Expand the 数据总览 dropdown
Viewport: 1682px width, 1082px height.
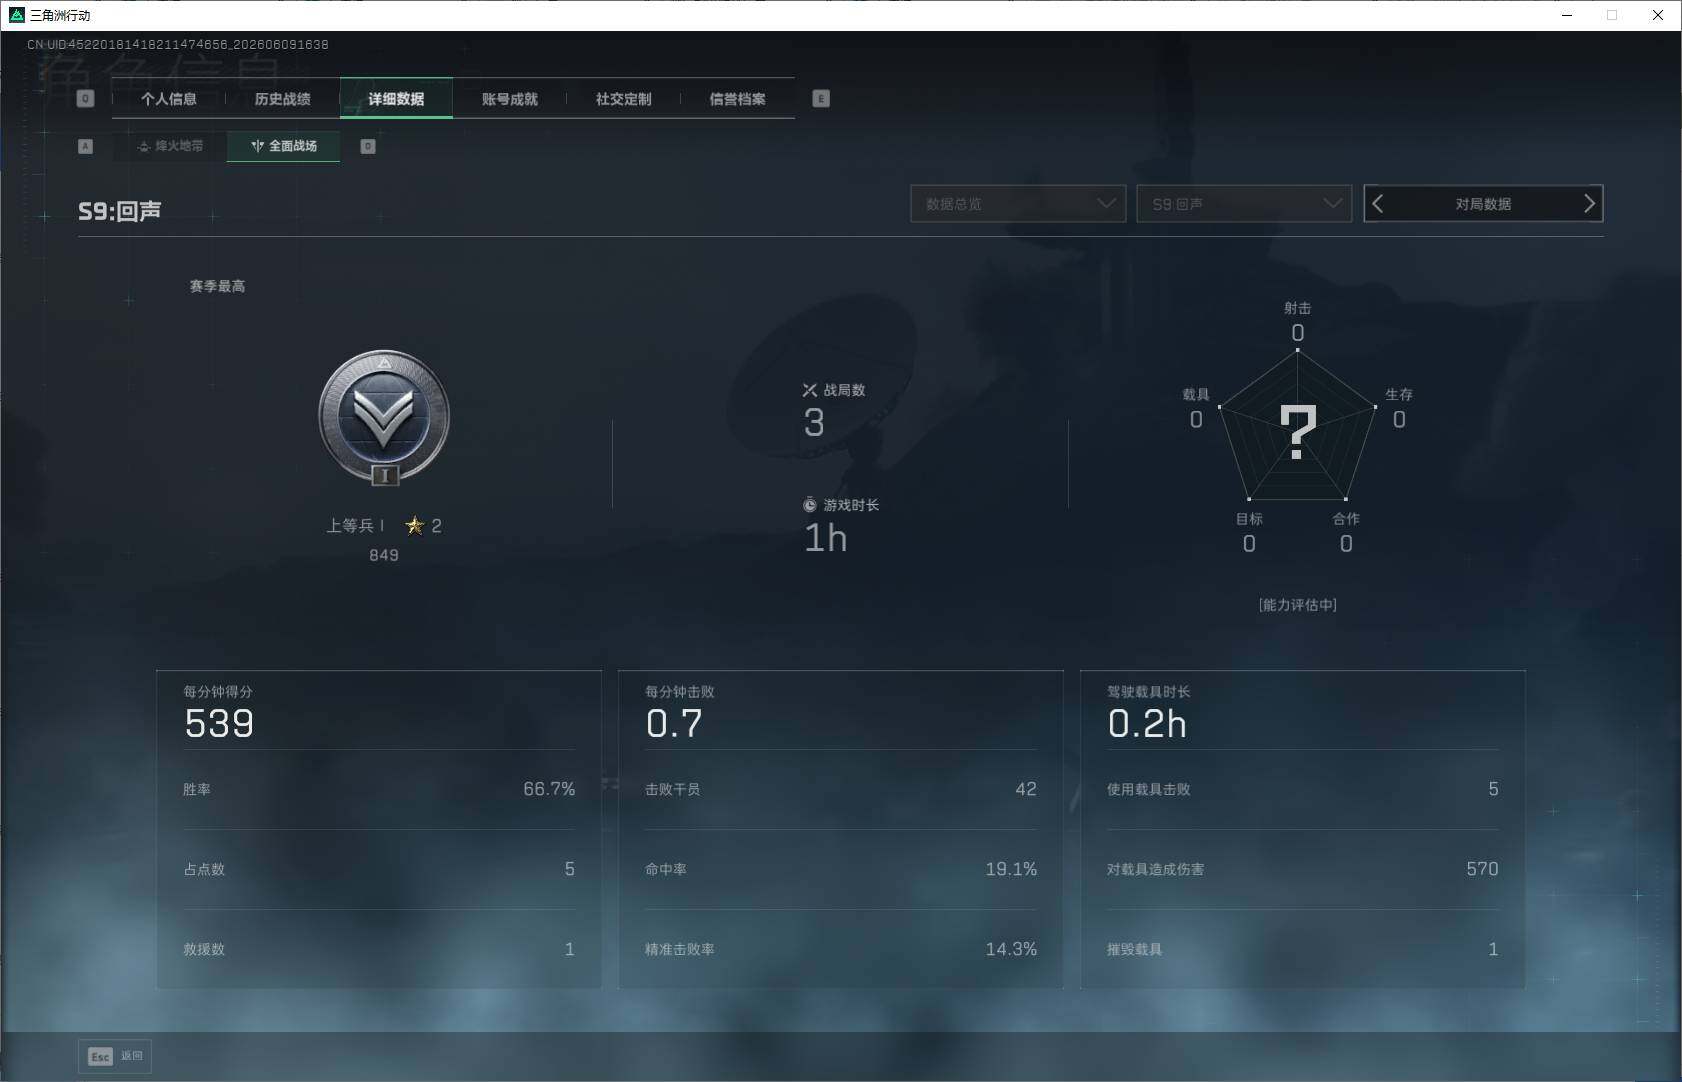(1018, 204)
